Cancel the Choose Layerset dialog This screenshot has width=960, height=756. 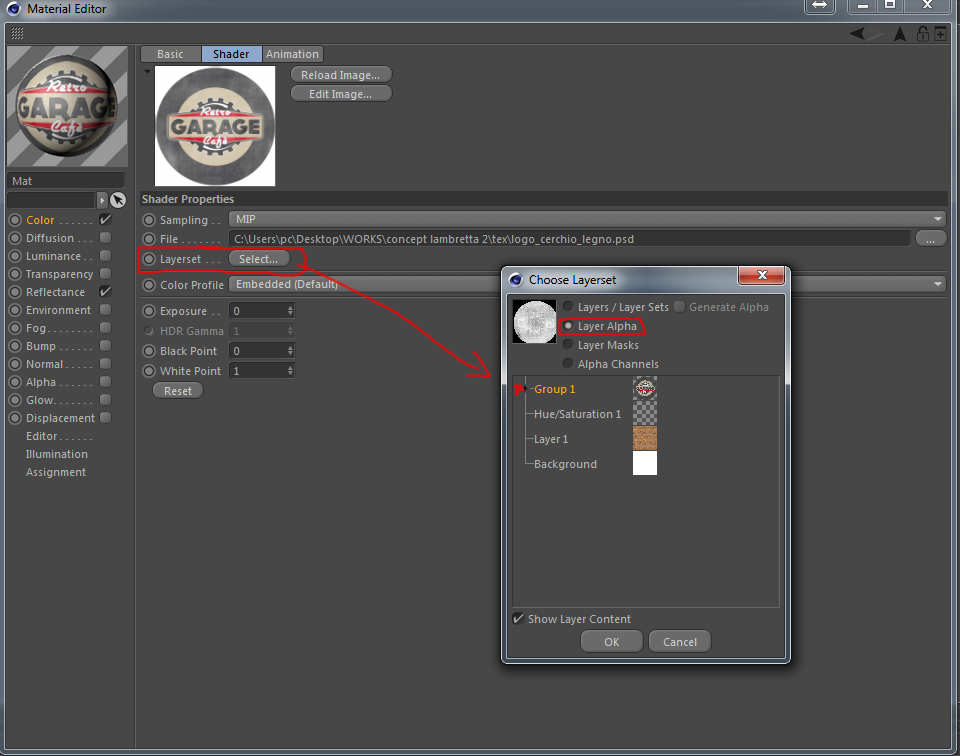(680, 642)
